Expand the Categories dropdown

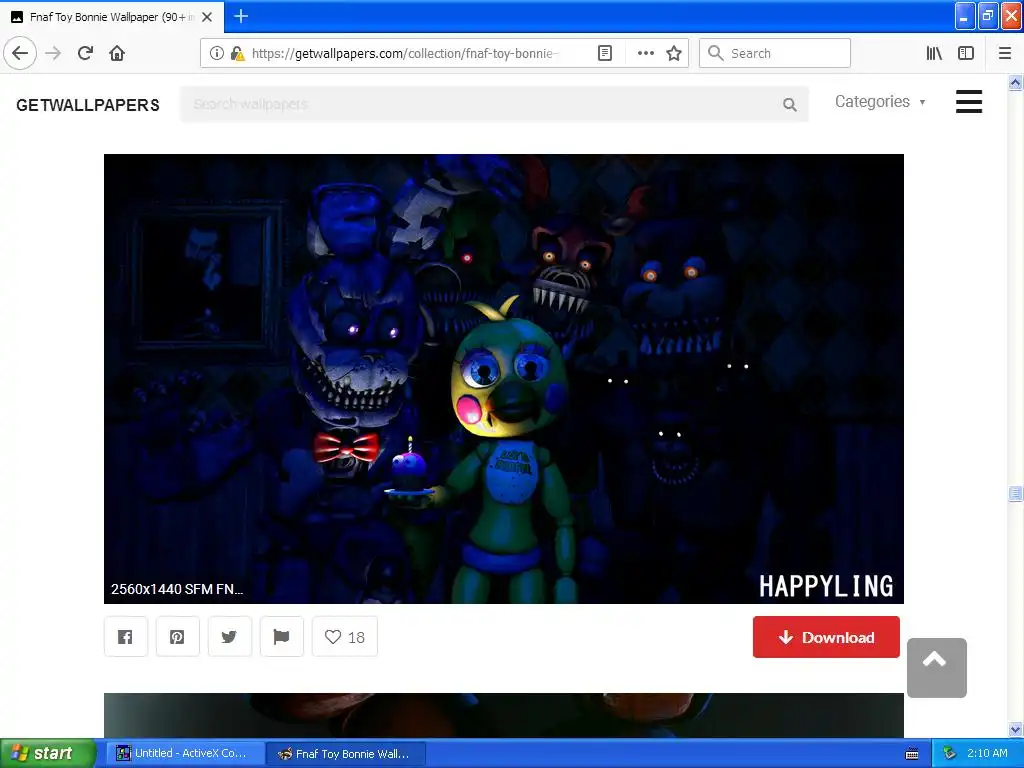pos(880,102)
